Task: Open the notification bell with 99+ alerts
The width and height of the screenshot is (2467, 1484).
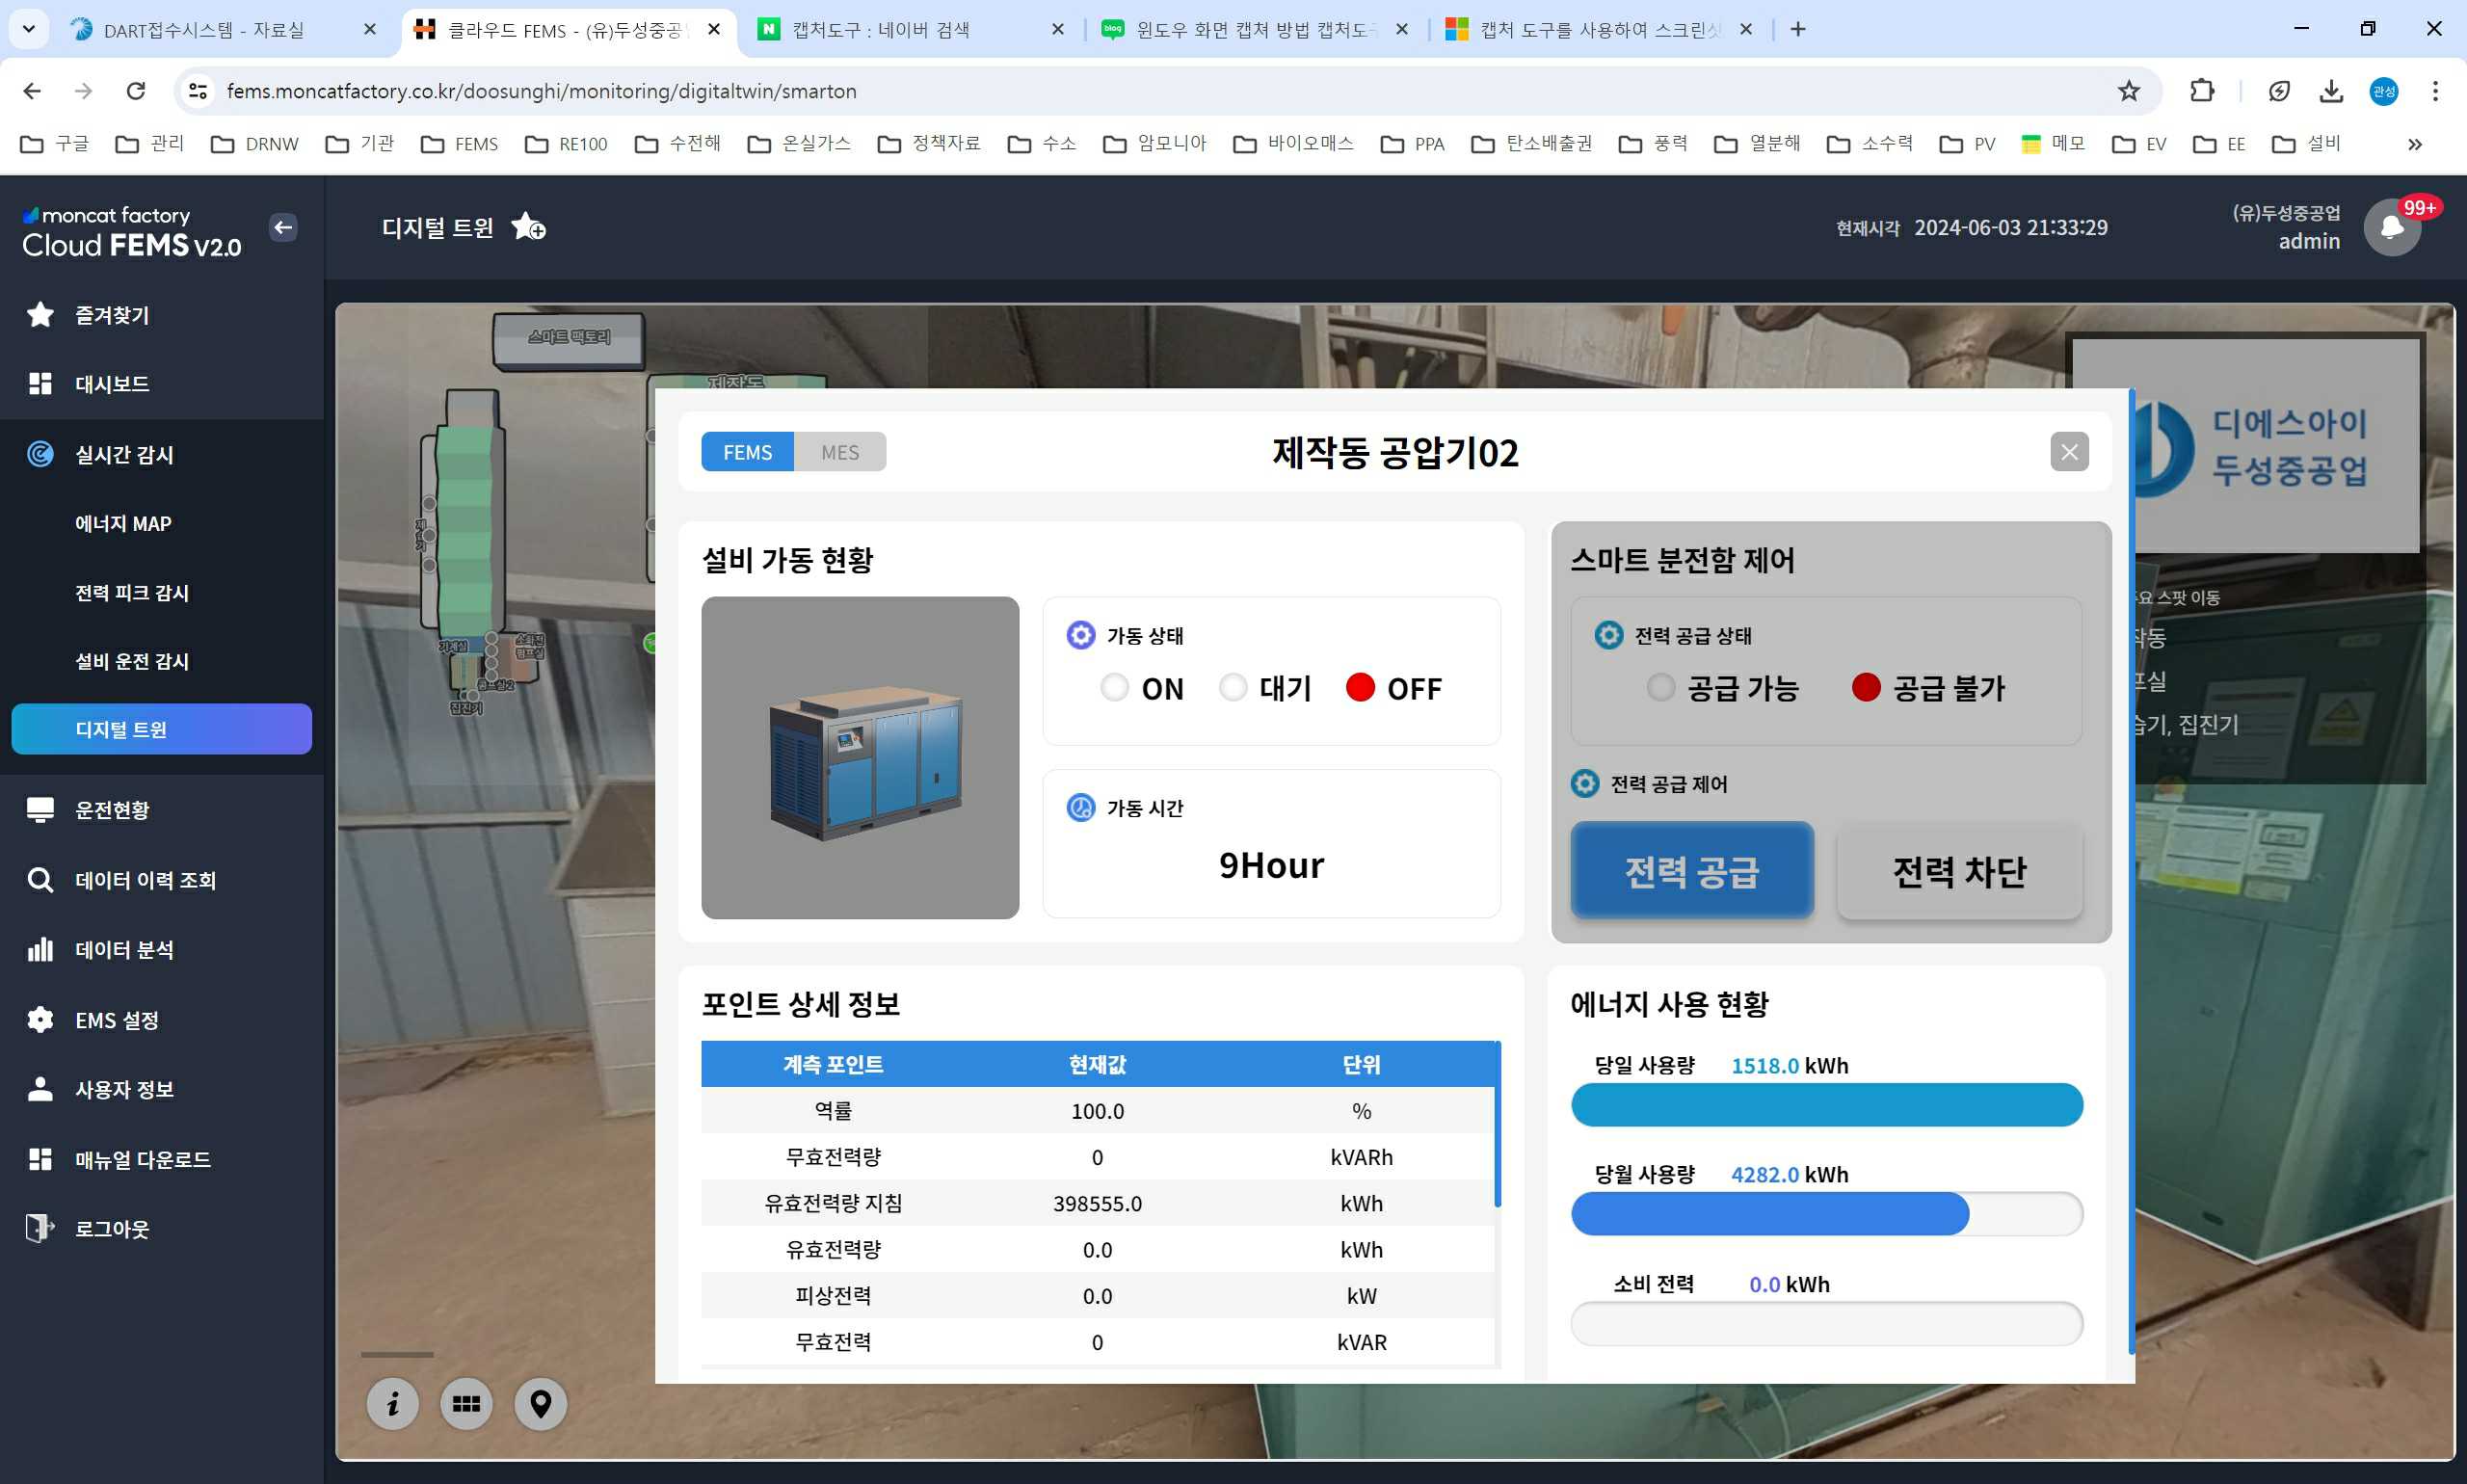Action: [x=2392, y=228]
